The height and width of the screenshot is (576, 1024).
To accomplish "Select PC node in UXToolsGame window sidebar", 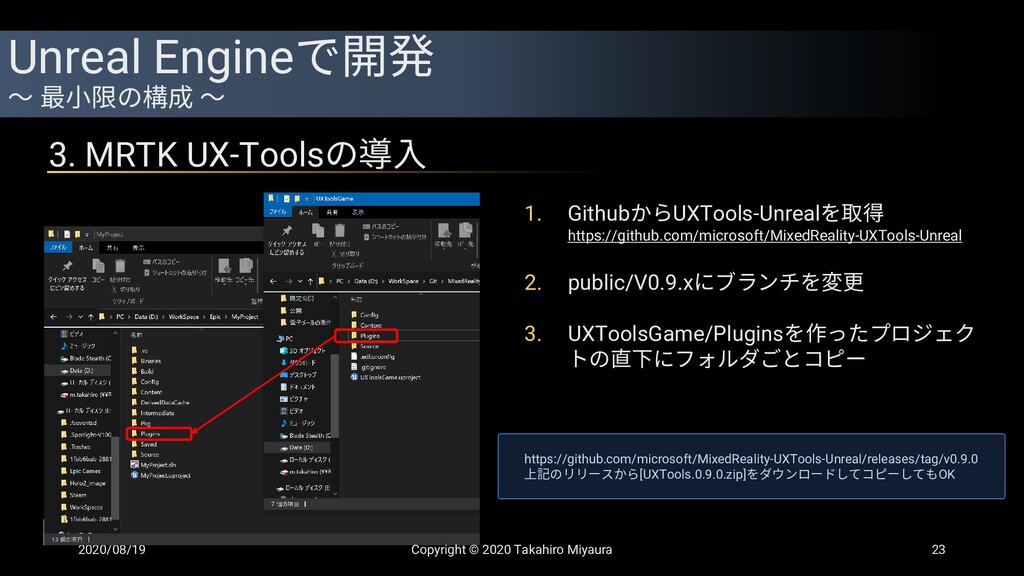I will pyautogui.click(x=285, y=338).
